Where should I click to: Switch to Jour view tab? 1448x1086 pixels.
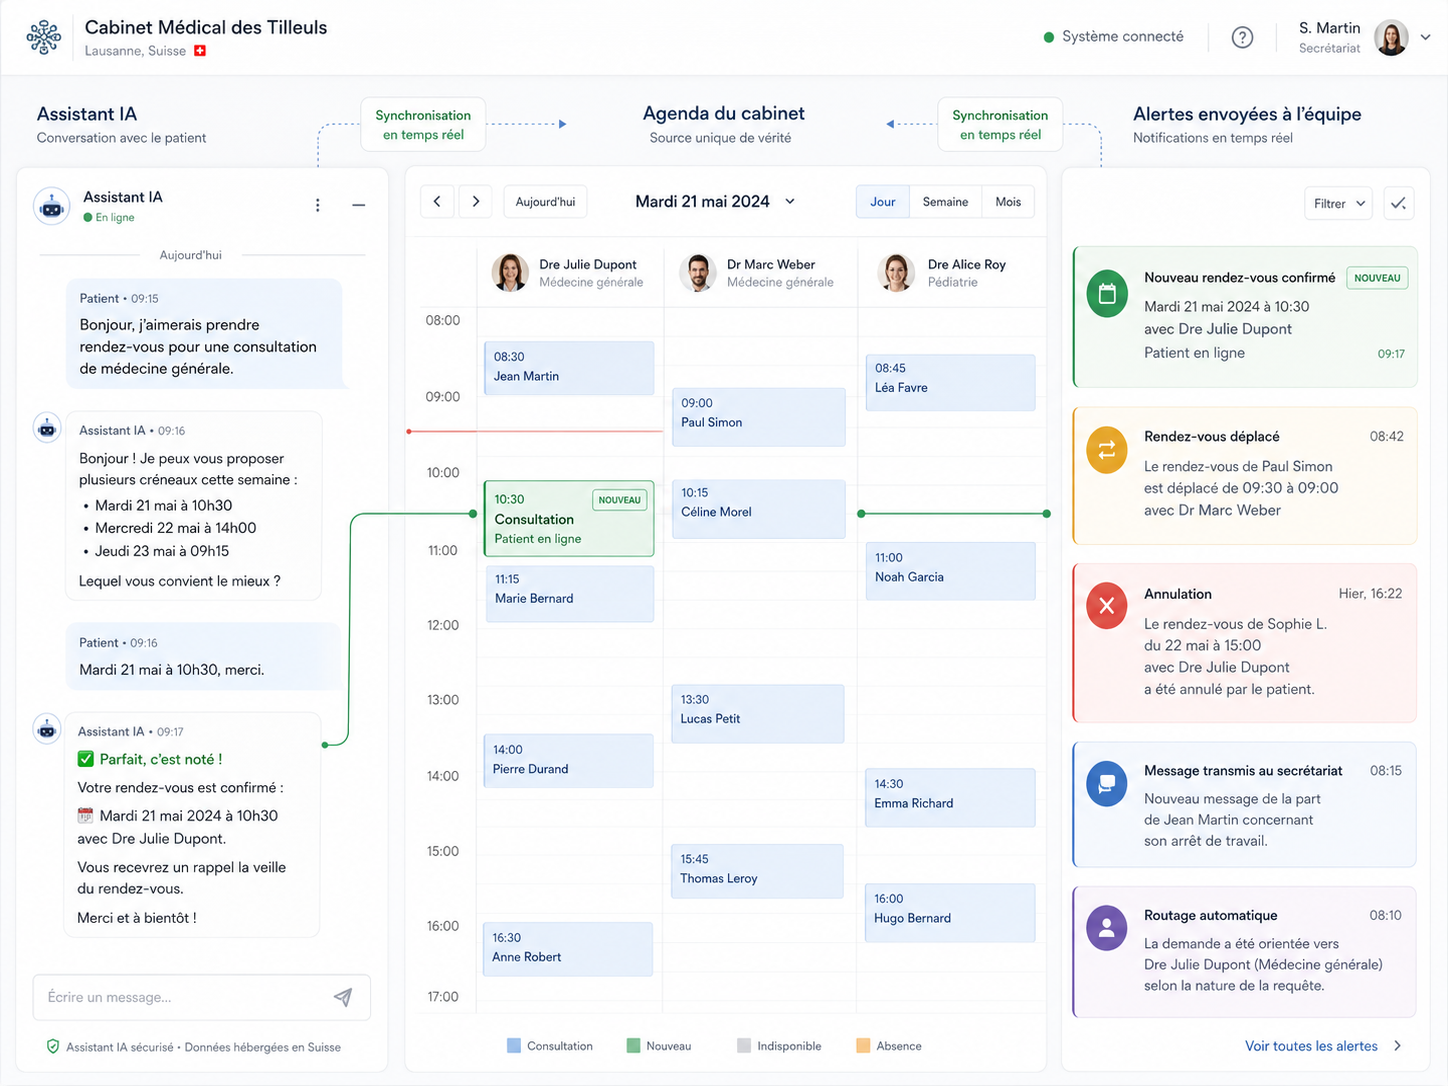tap(883, 201)
